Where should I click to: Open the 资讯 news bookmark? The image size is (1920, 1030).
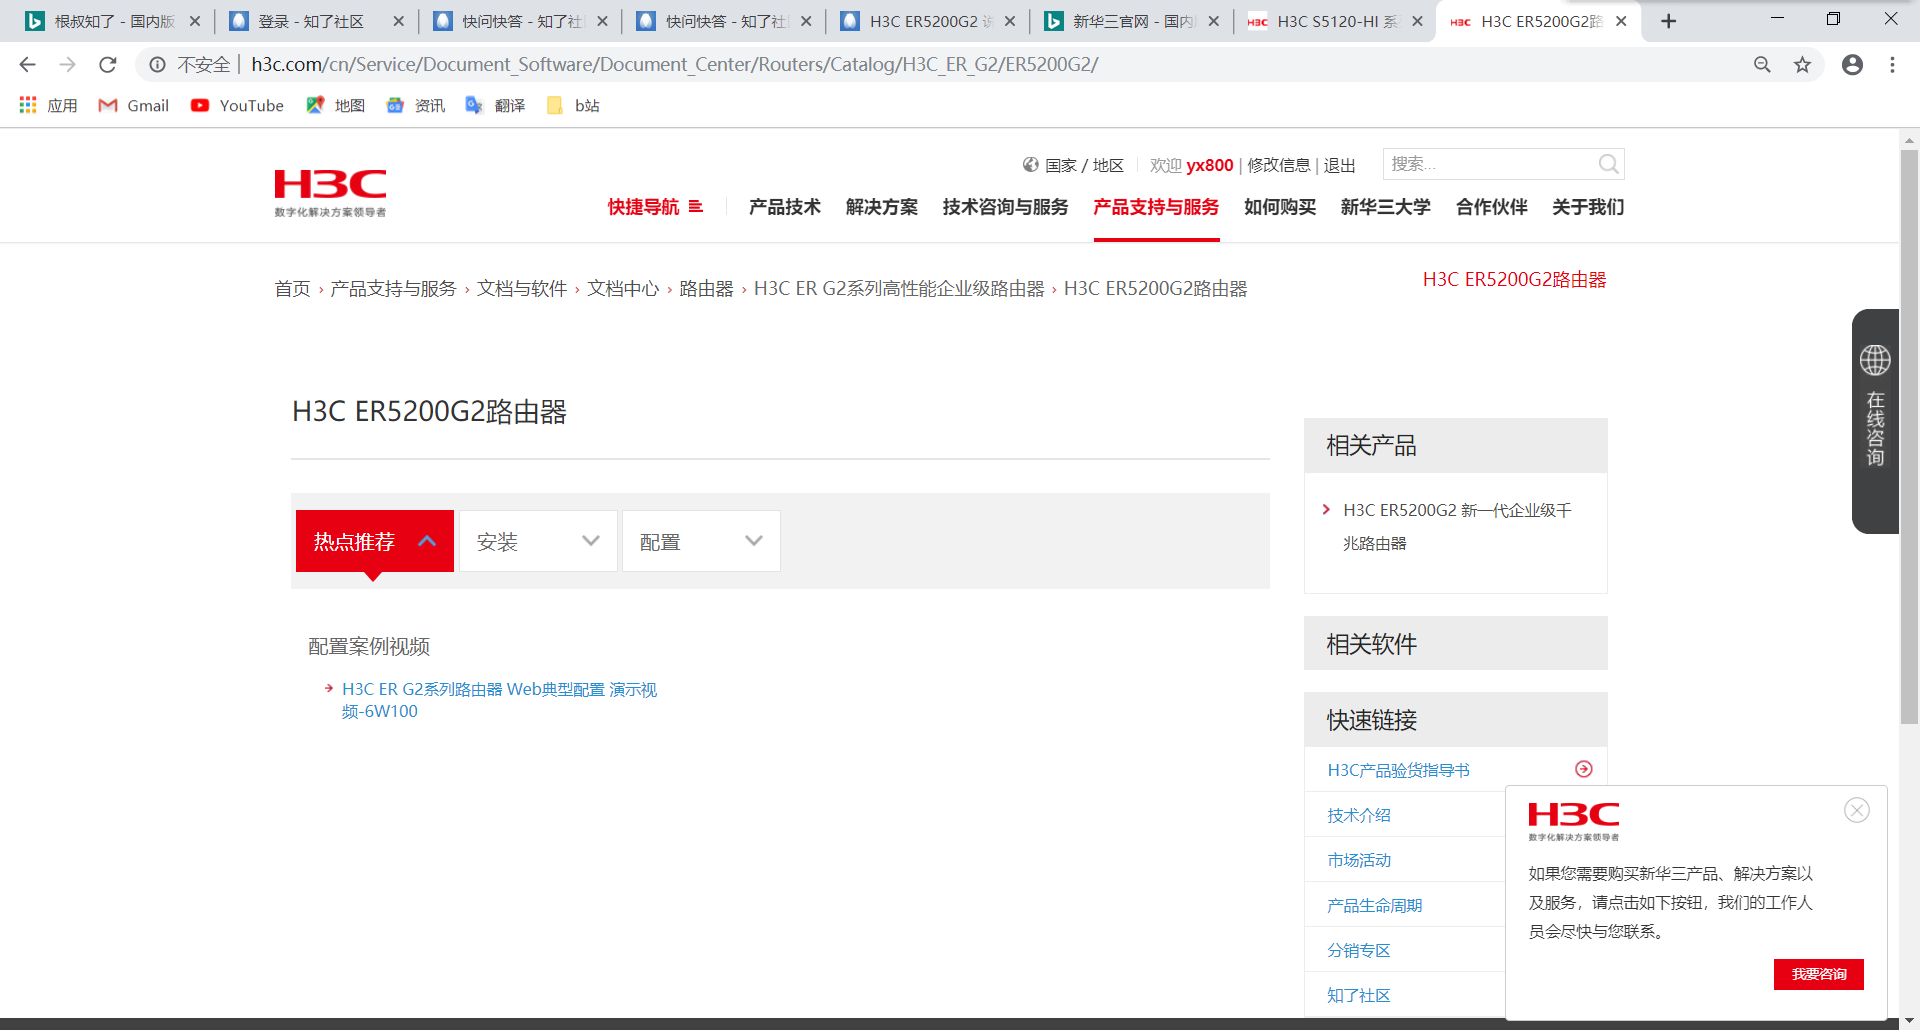click(416, 106)
